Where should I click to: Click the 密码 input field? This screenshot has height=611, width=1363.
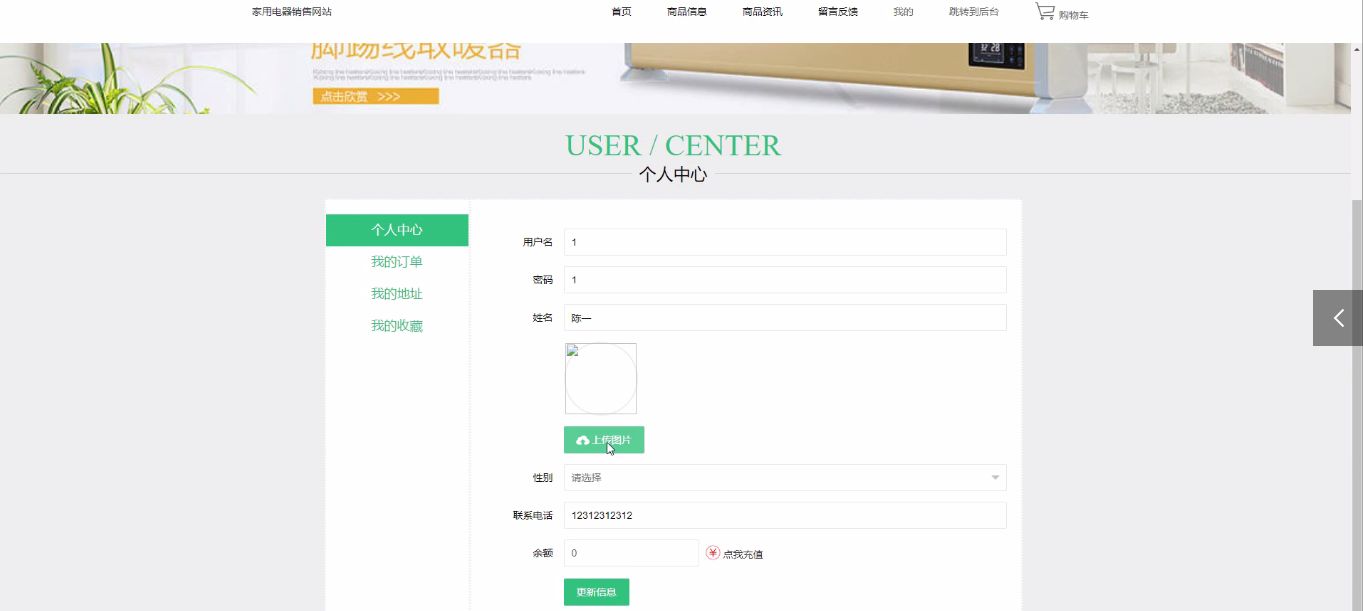point(785,280)
